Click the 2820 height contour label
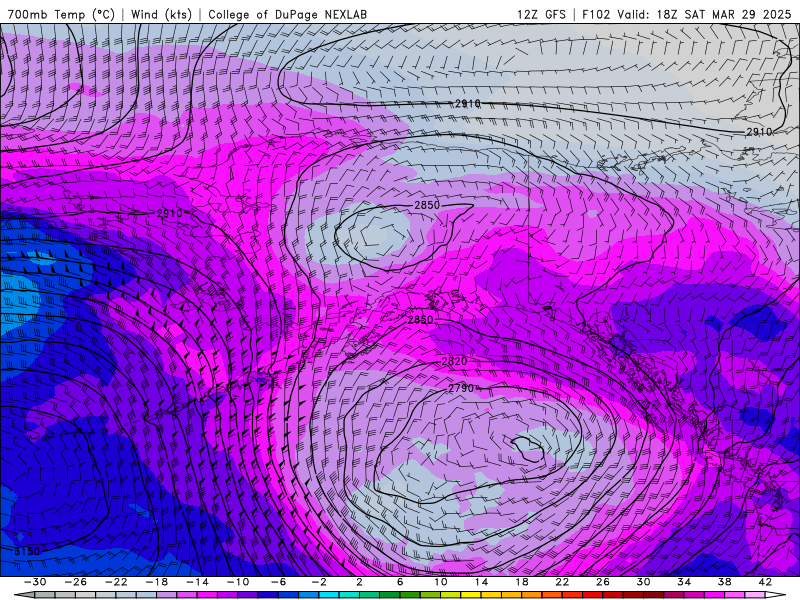Viewport: 800px width, 600px height. tap(454, 361)
